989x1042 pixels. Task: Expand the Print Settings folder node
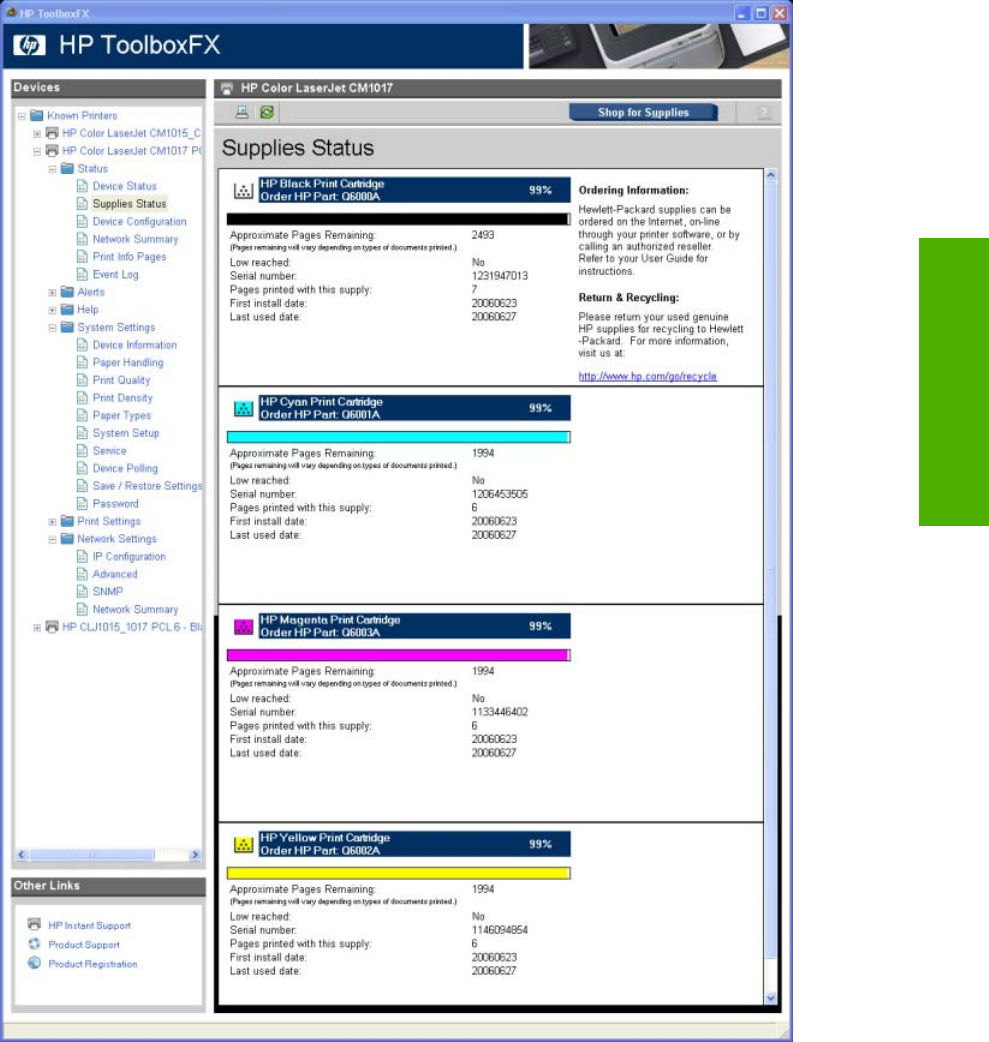tap(53, 522)
